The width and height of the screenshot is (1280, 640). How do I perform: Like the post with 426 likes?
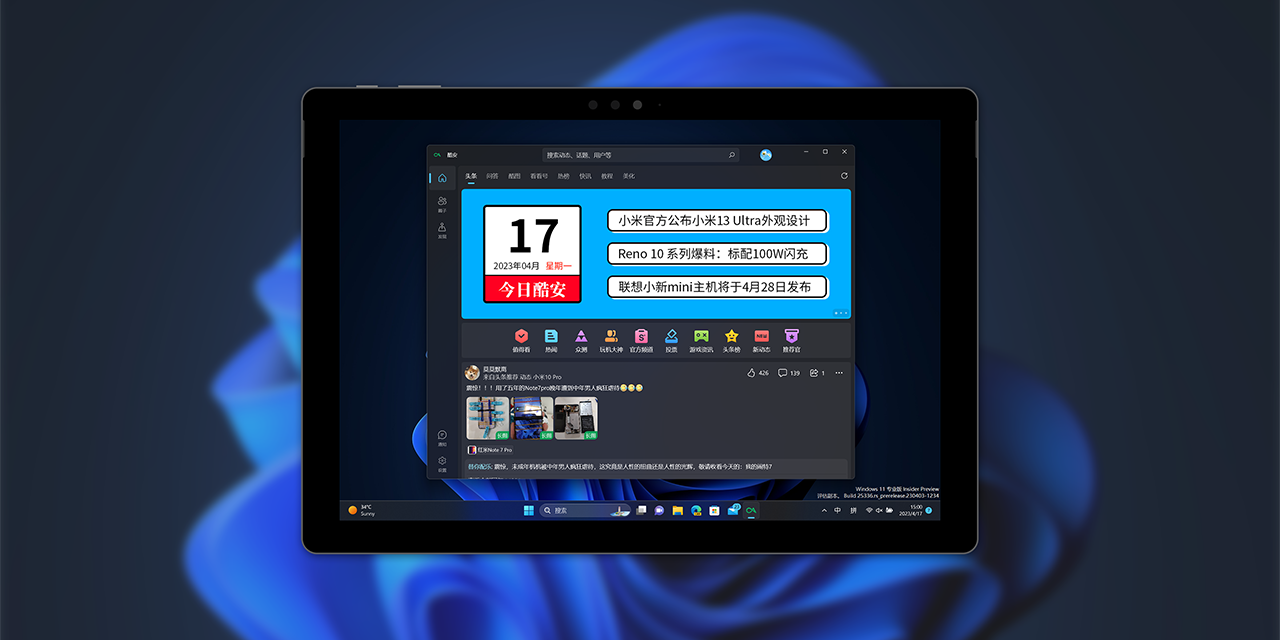pyautogui.click(x=758, y=373)
